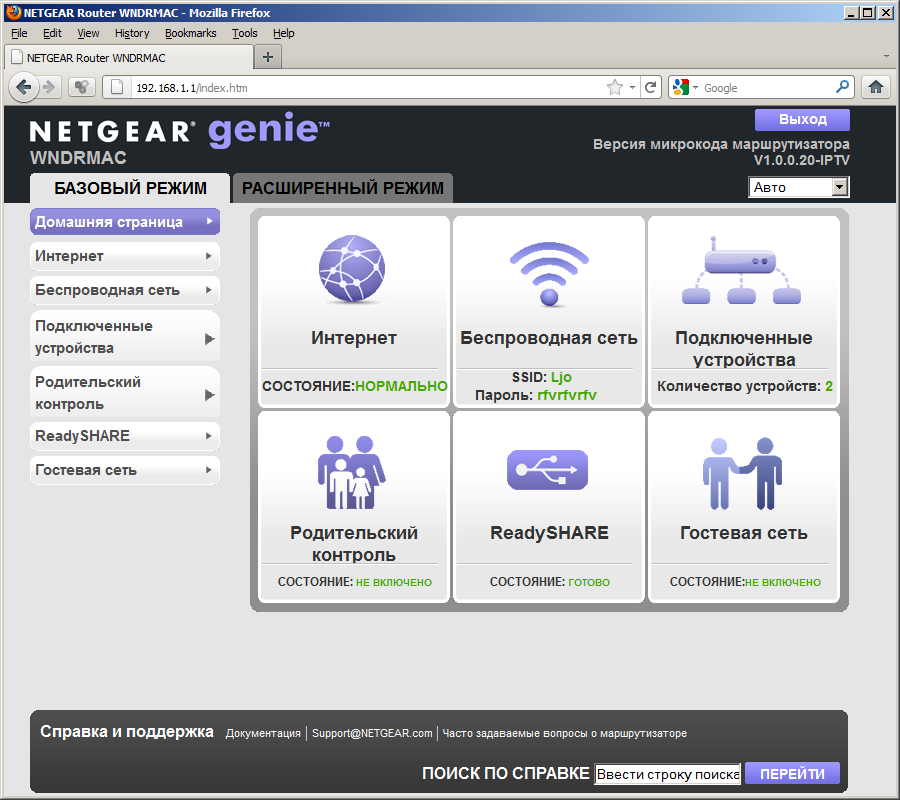Go back using Firefox back arrow
Viewport: 900px width, 800px height.
pyautogui.click(x=24, y=87)
